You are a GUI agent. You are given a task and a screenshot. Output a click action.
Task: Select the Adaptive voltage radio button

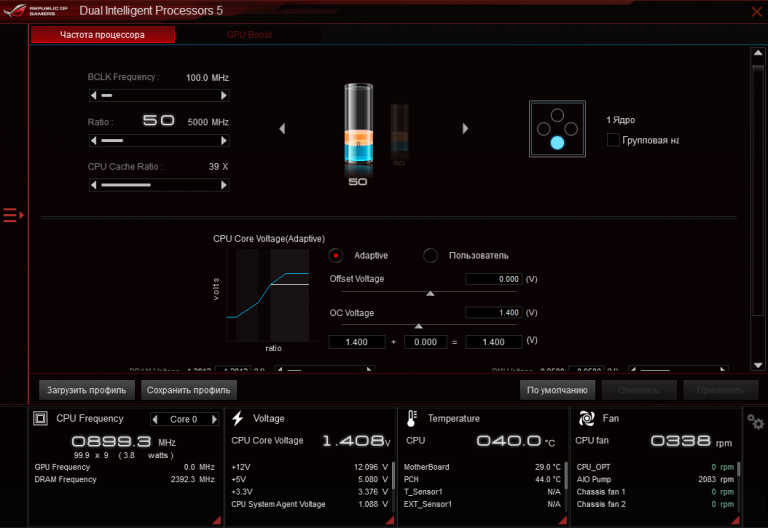336,256
